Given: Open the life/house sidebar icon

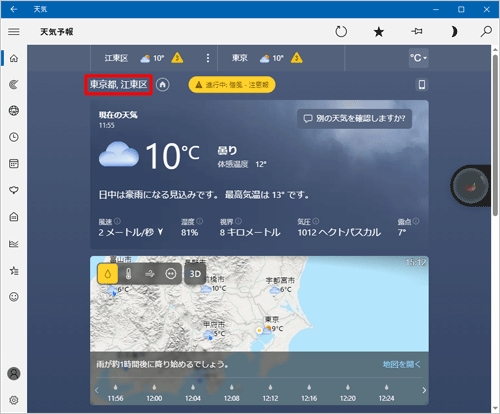Looking at the screenshot, I should pos(14,217).
